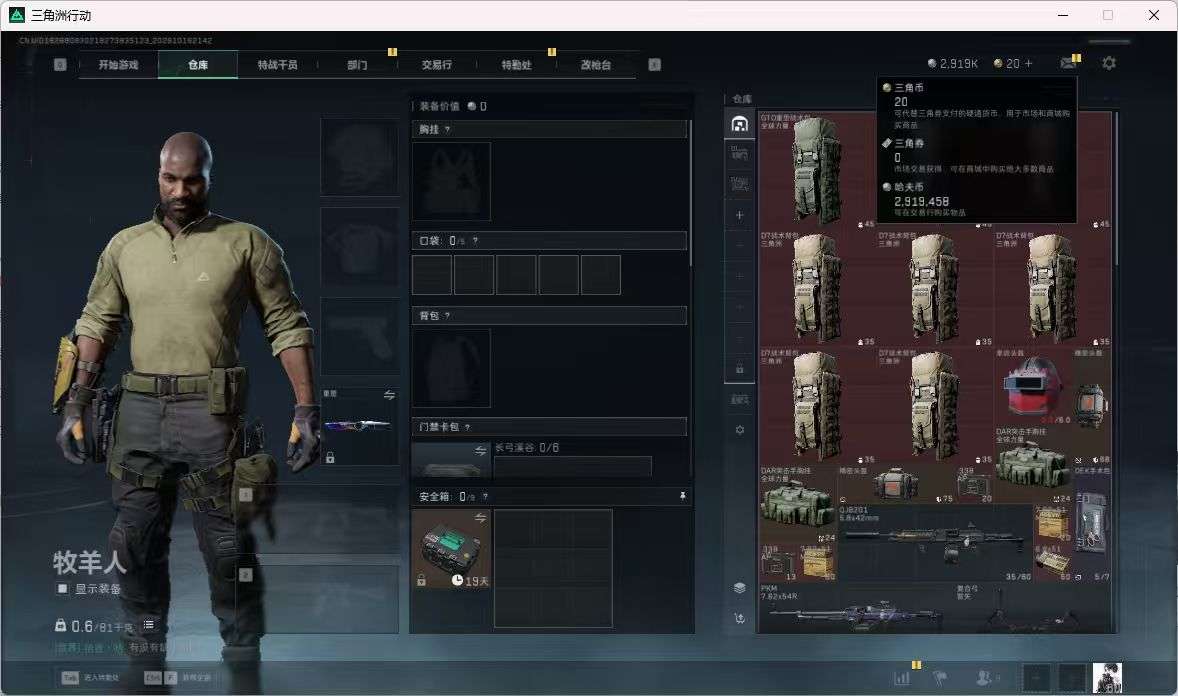
Task: Click the help question mark beside 胸挂
Action: (x=447, y=129)
